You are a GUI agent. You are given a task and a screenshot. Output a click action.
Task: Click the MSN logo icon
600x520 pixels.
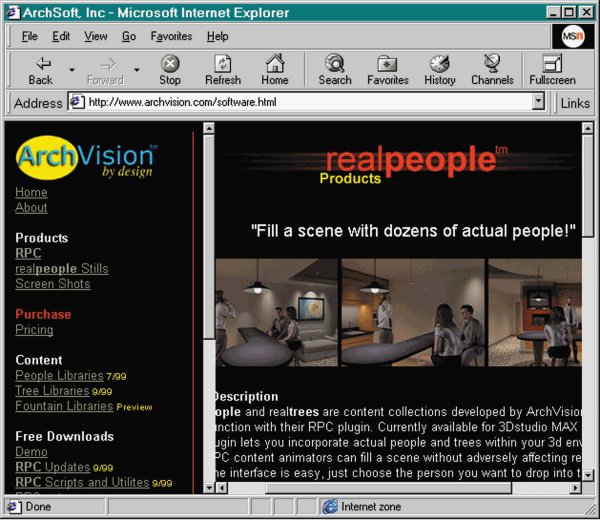573,36
